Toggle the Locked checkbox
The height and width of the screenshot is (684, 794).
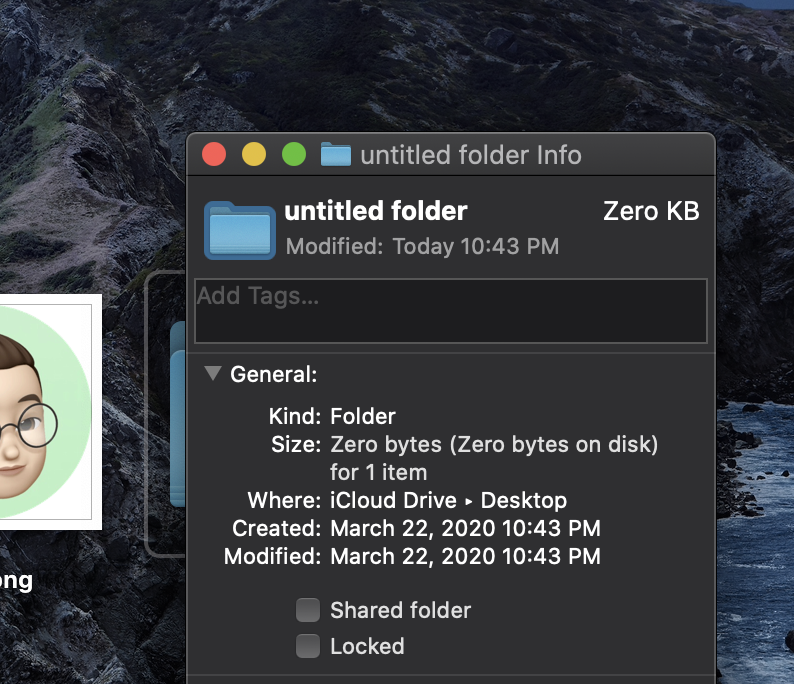[308, 646]
